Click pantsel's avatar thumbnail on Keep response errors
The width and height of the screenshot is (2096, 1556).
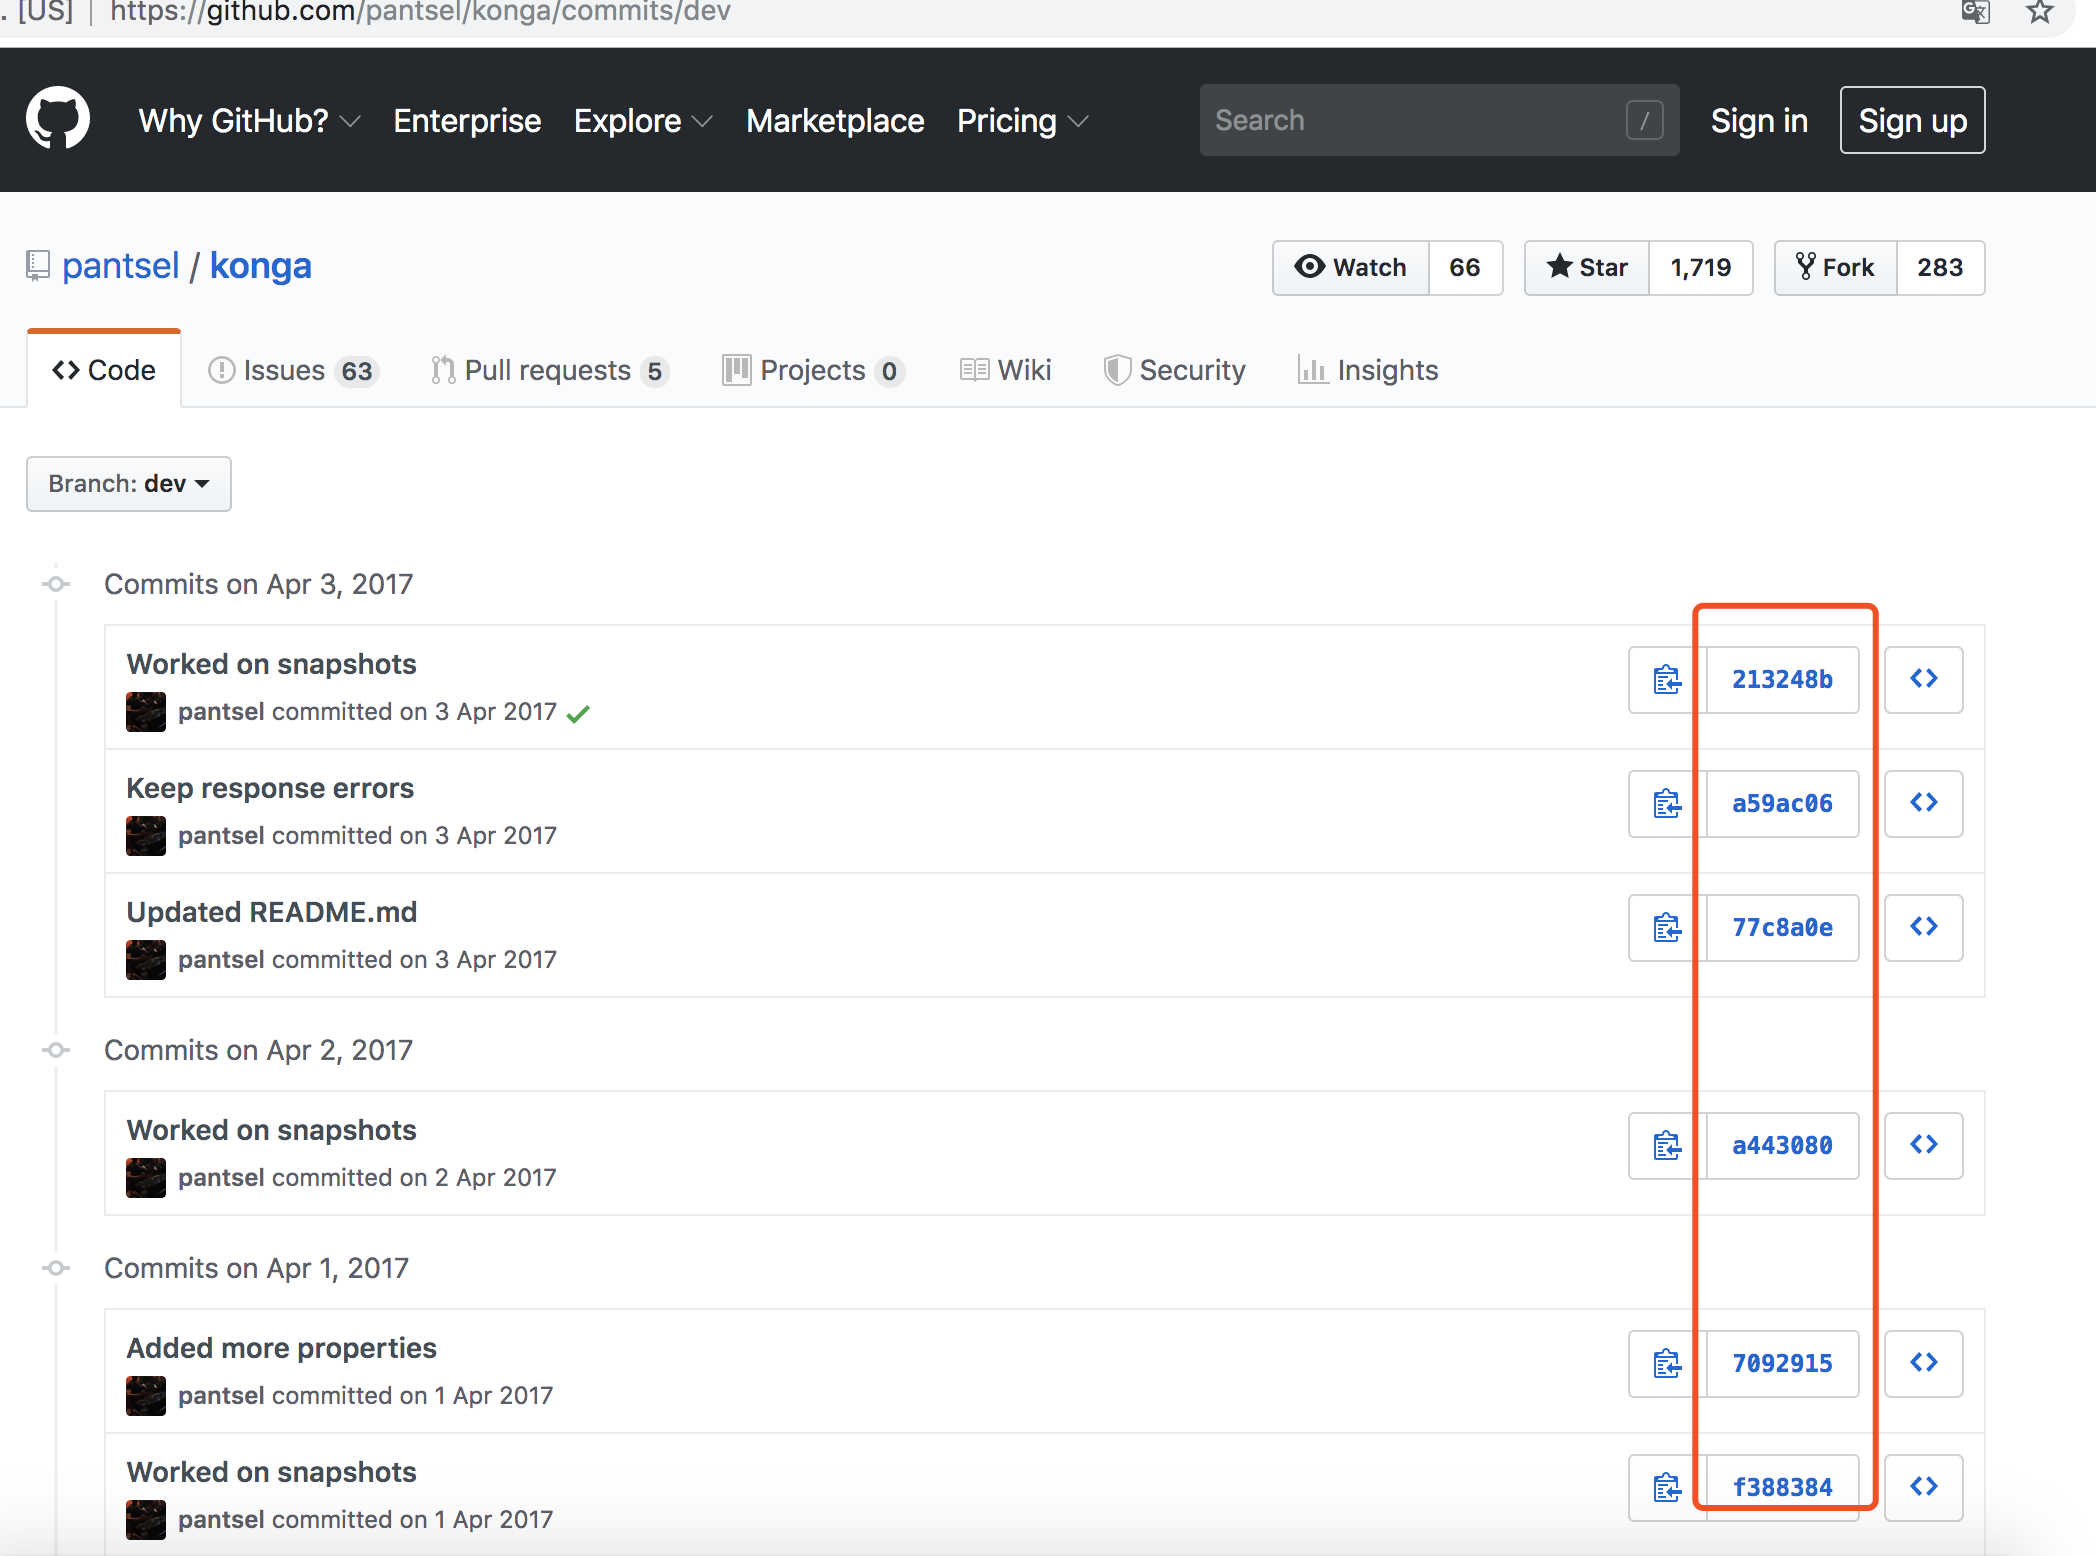point(145,836)
